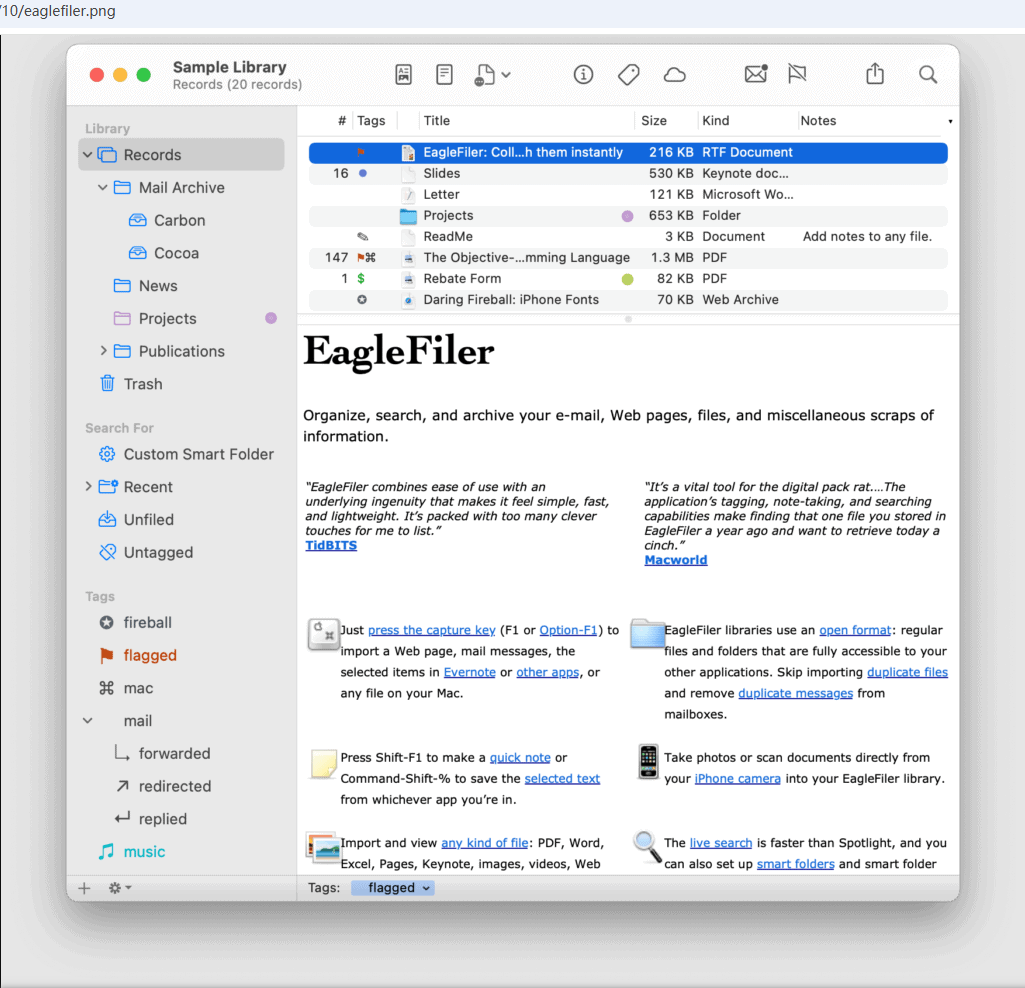The width and height of the screenshot is (1025, 988).
Task: Click the purple label dot on the Projects row
Action: (x=627, y=216)
